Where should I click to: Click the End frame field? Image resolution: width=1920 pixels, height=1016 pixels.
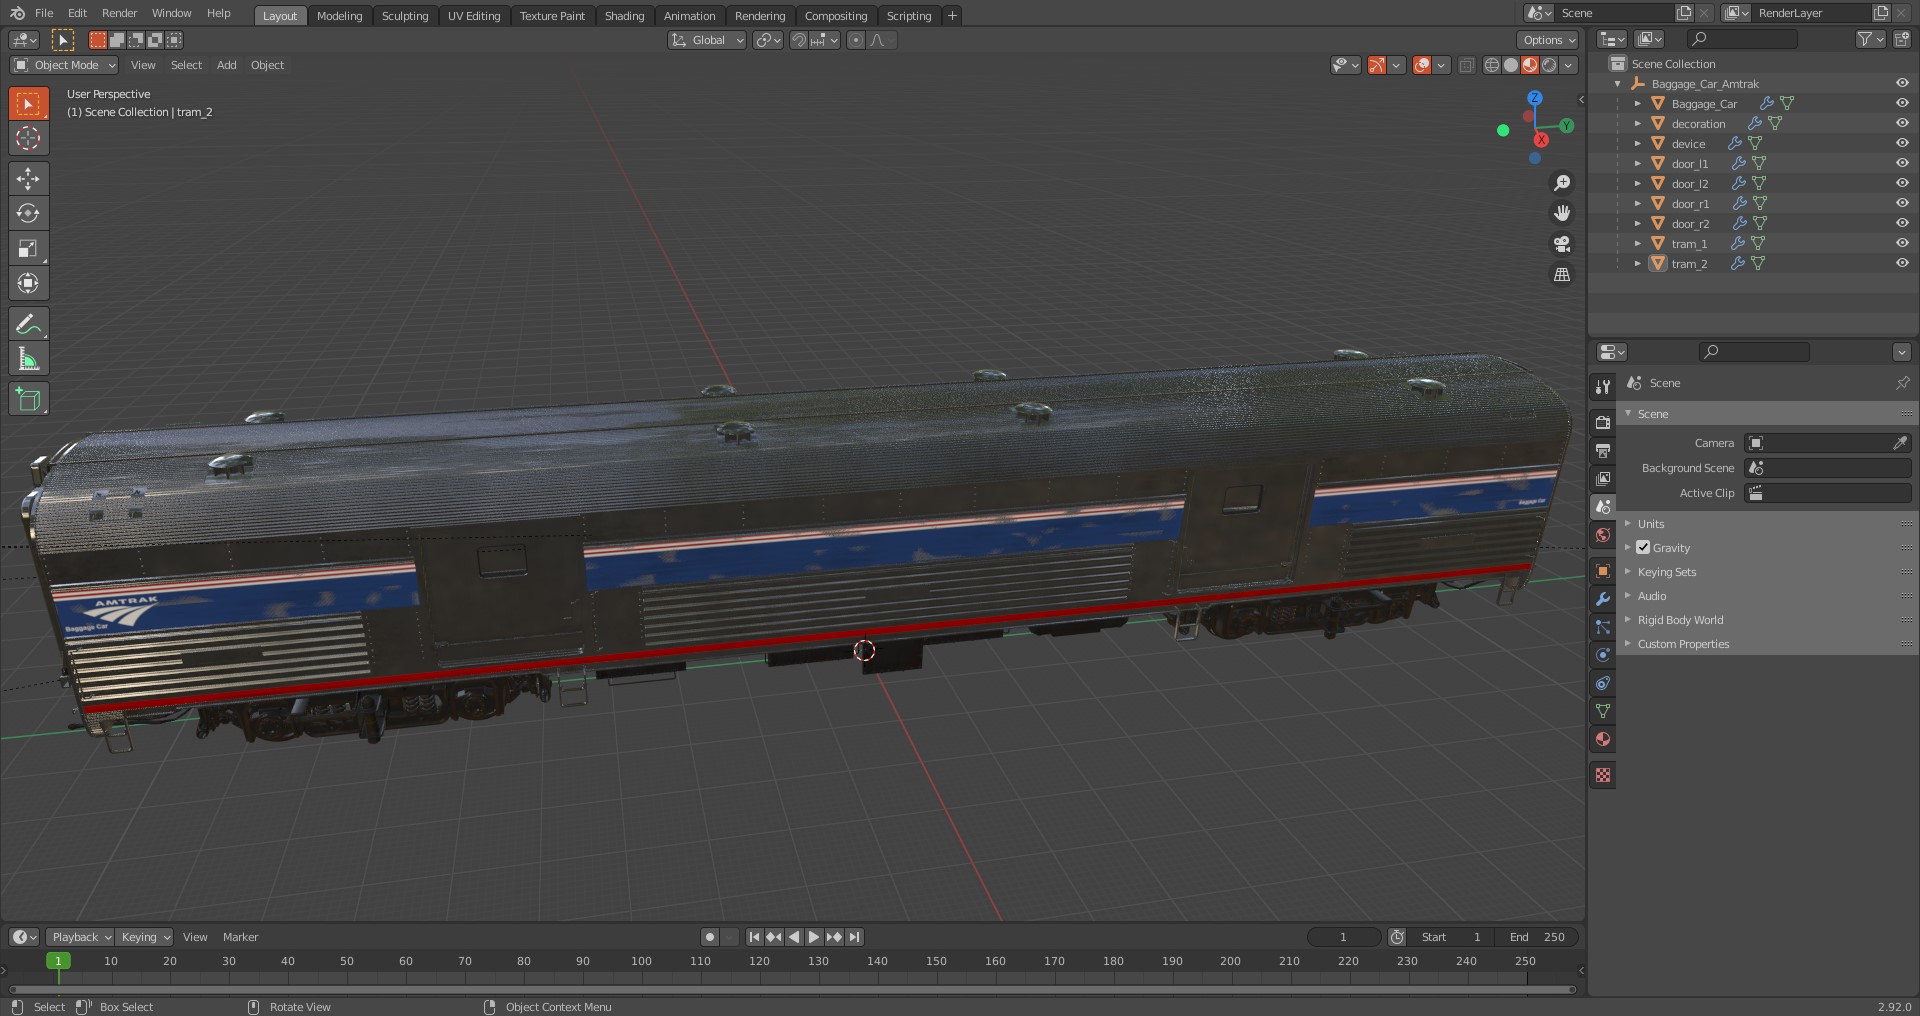coord(1537,937)
